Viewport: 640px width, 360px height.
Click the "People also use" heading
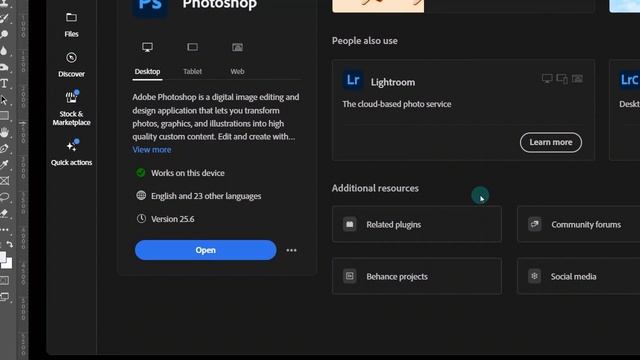pyautogui.click(x=364, y=41)
